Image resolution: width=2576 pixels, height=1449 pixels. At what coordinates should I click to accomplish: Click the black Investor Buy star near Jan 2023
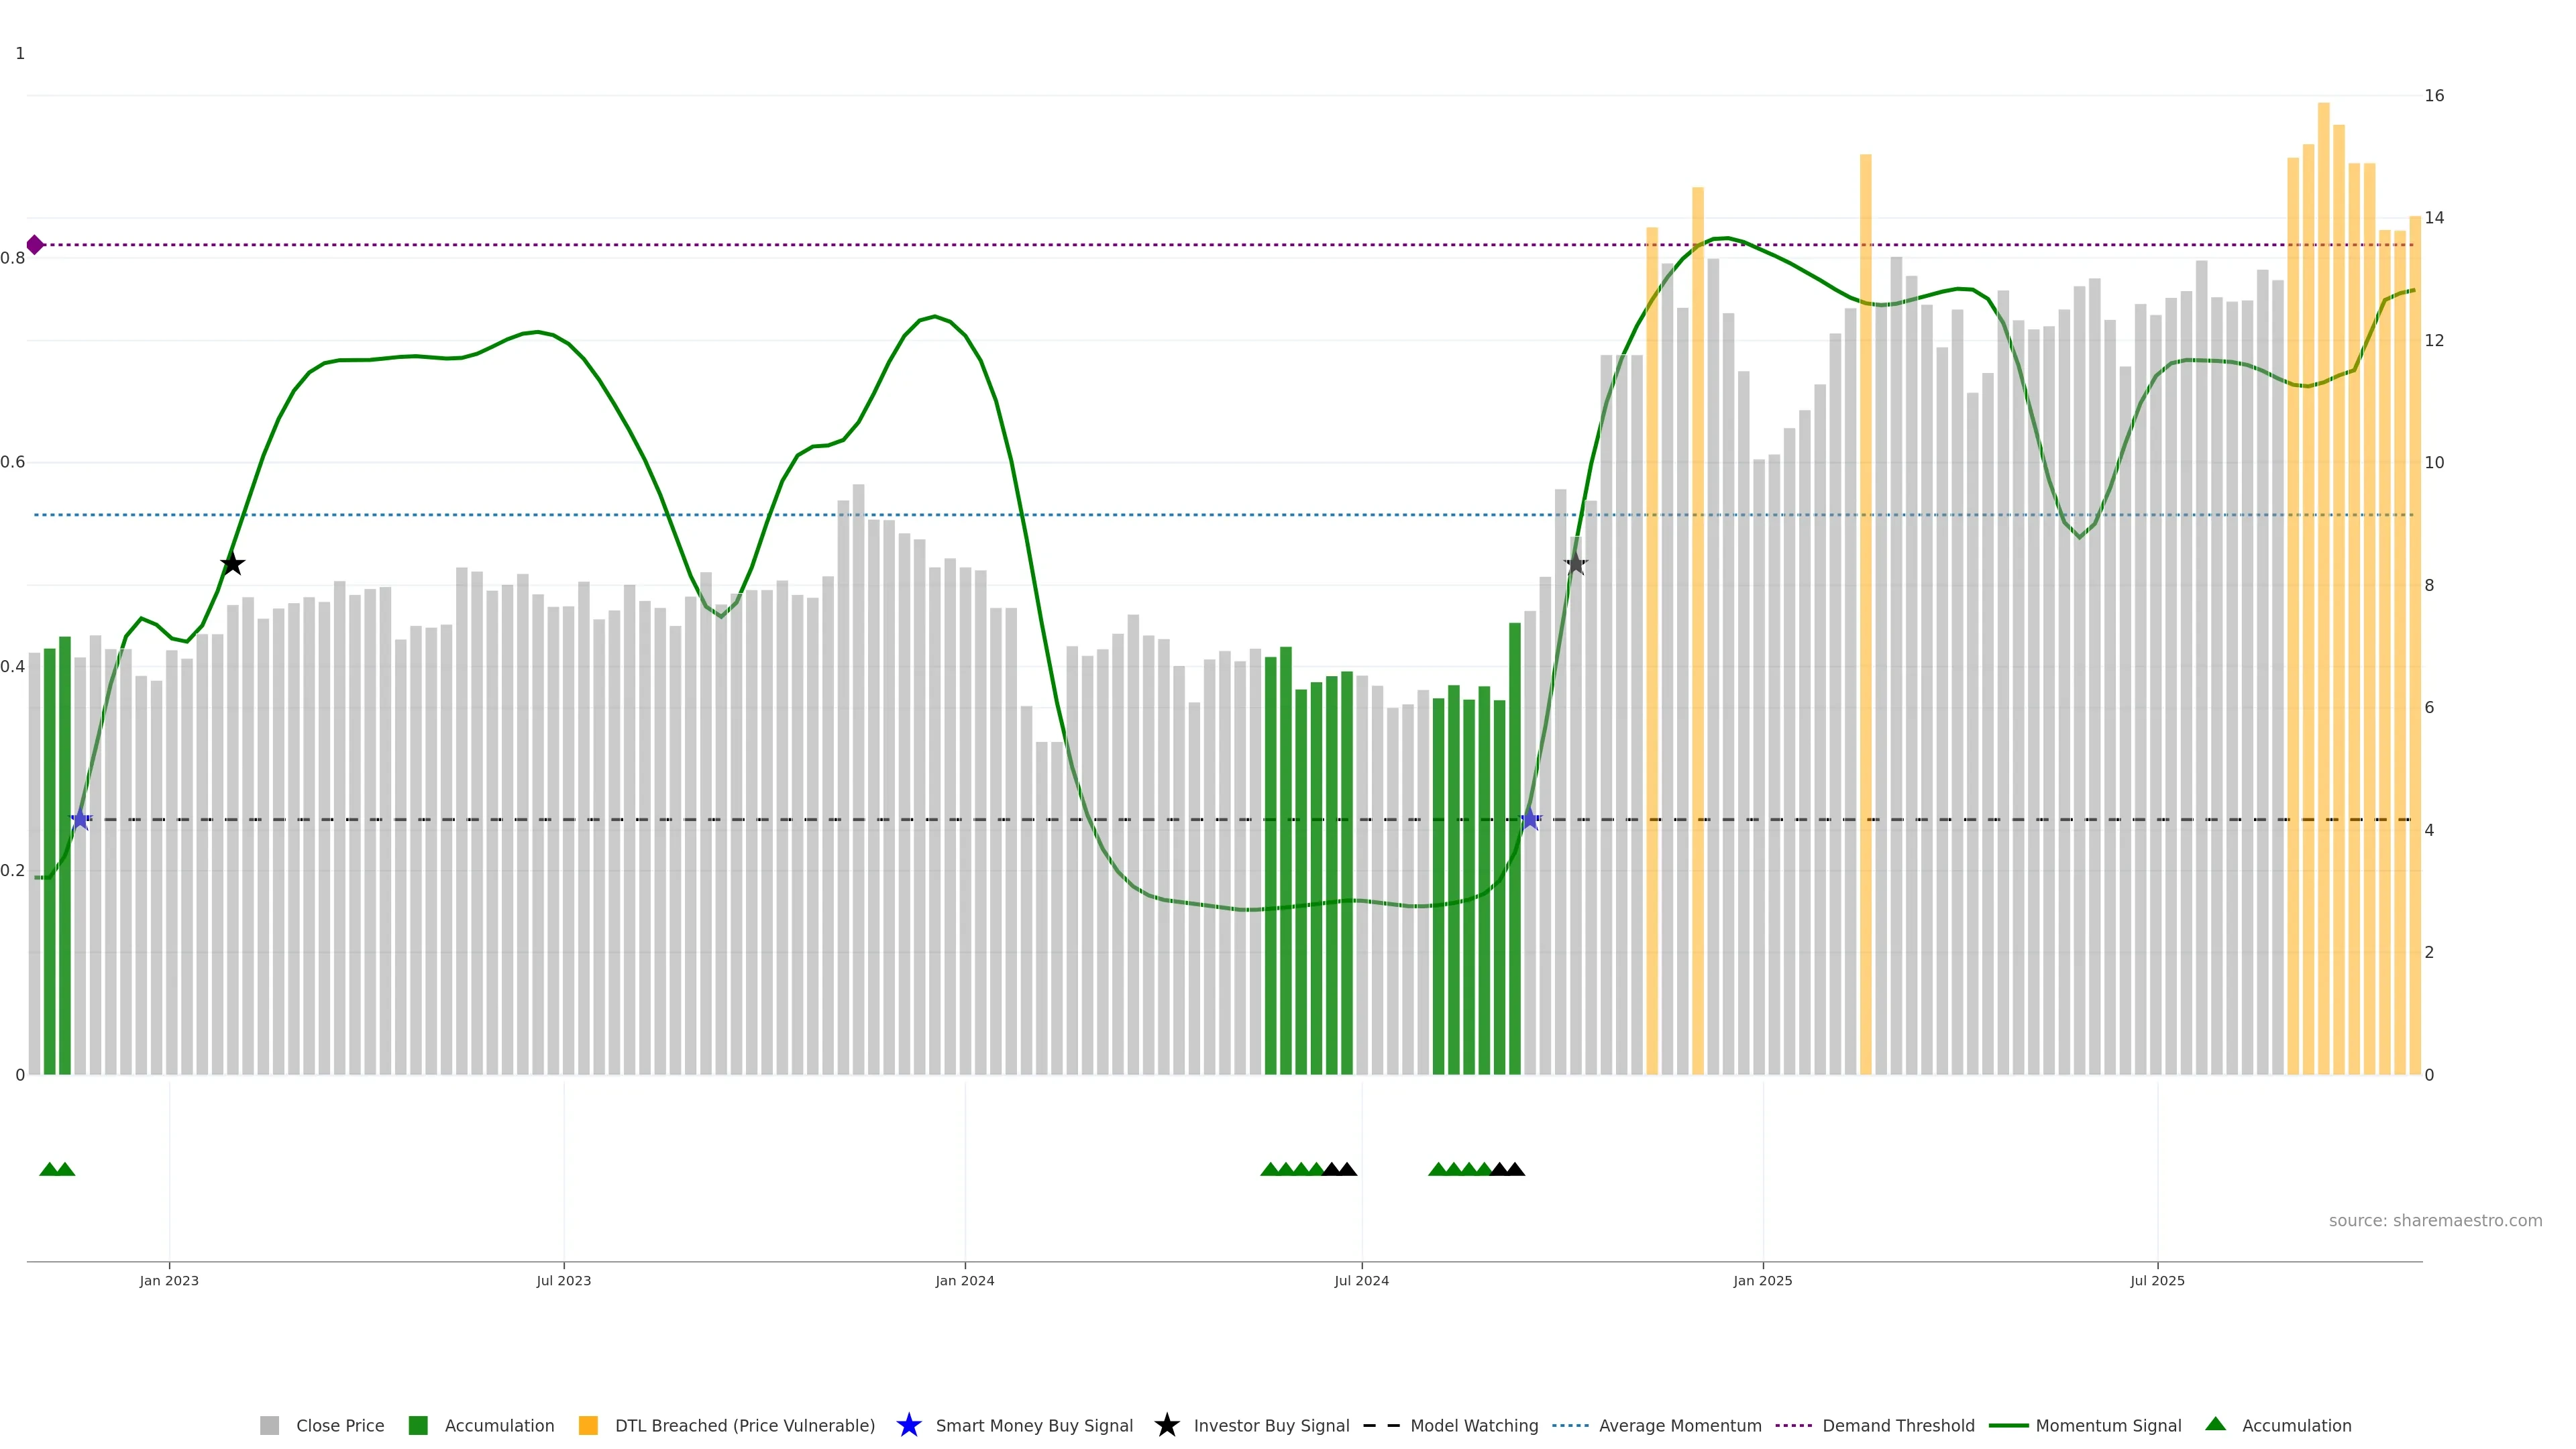[x=232, y=564]
